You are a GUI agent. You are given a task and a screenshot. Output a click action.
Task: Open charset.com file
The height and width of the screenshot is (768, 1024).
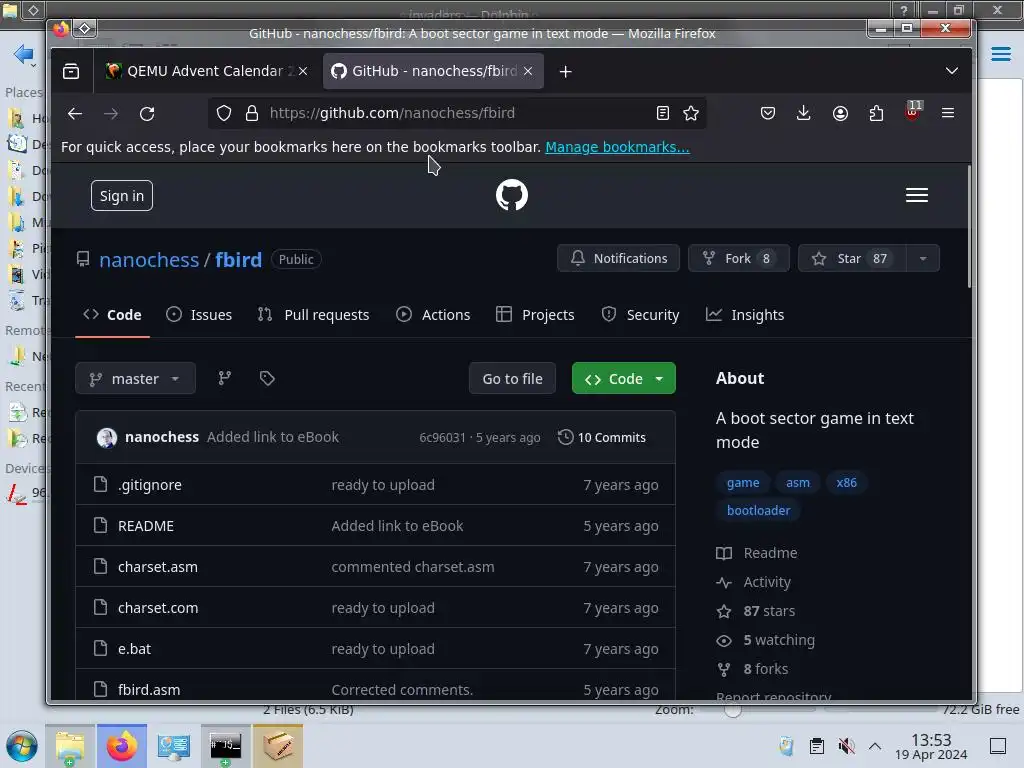coord(157,608)
